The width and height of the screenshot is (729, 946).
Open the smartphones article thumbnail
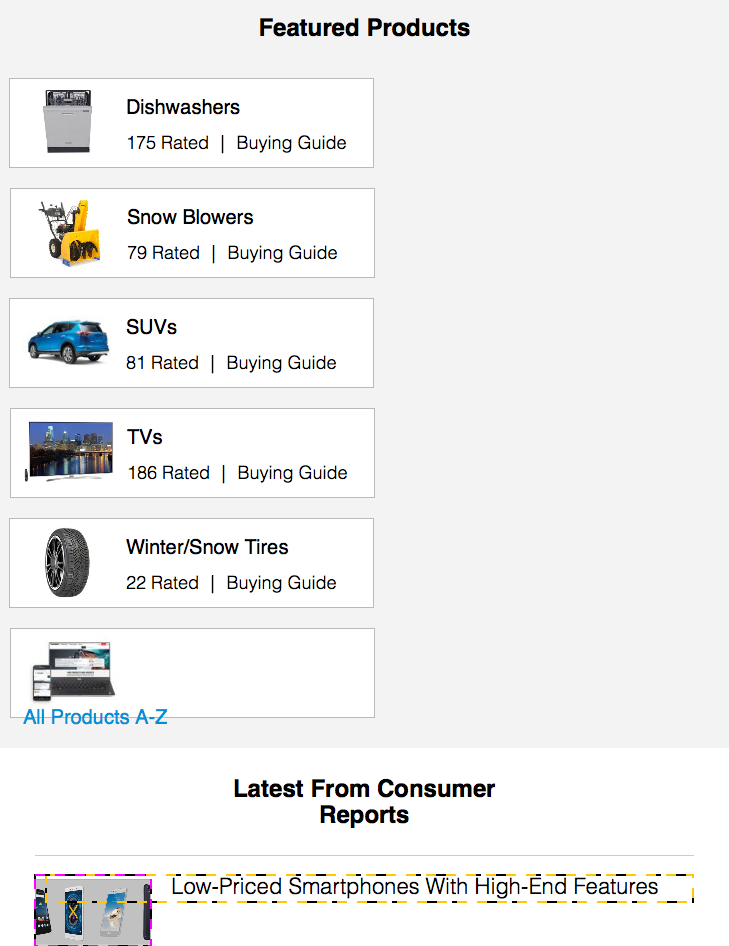tap(93, 910)
